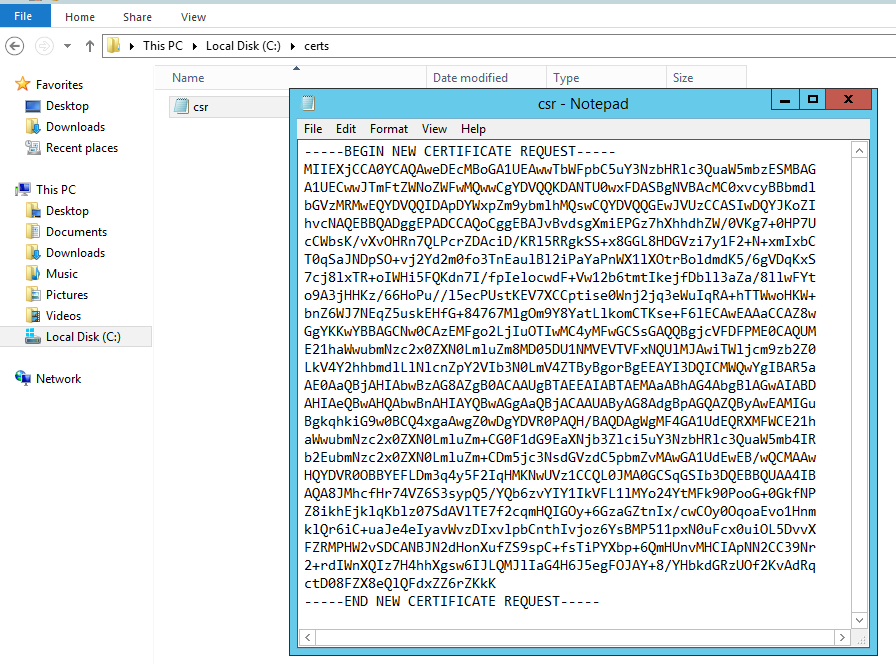
Task: Click Notepad's vertical scrollbar down arrow
Action: click(x=859, y=620)
